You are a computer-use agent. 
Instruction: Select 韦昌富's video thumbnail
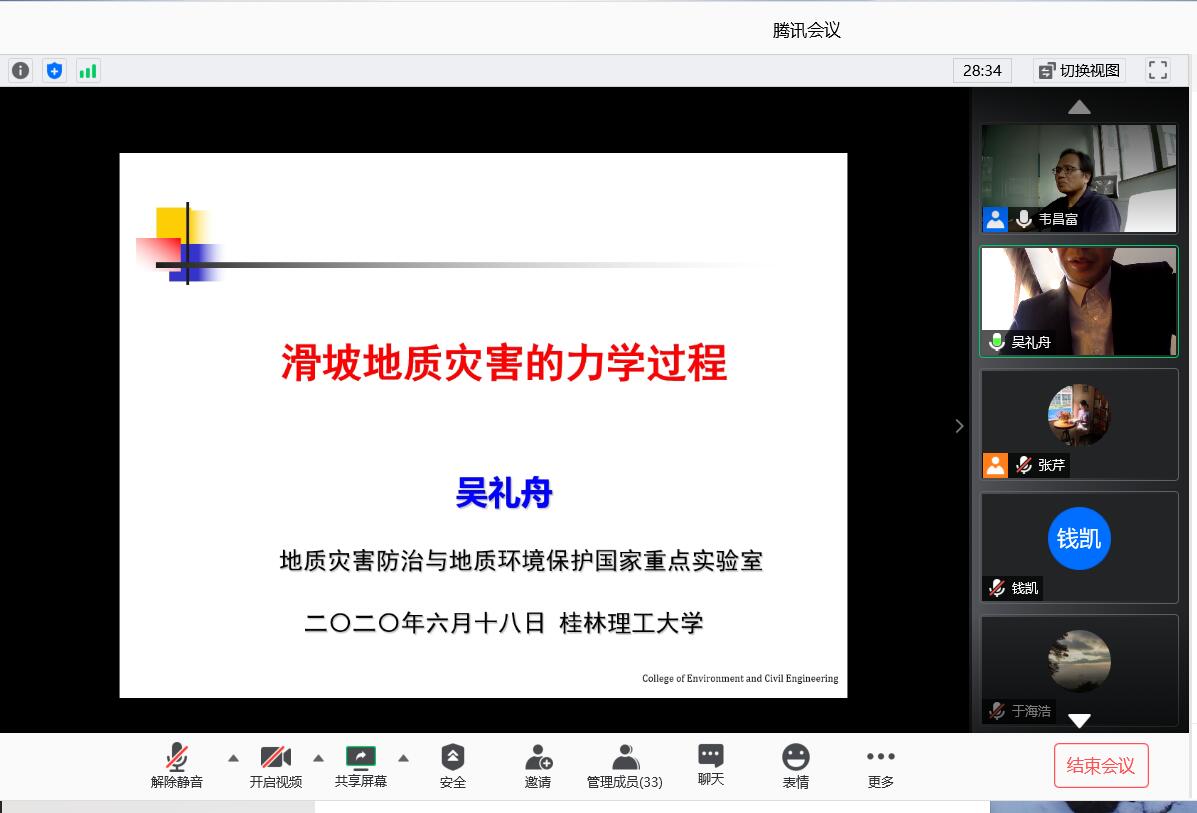pos(1079,178)
